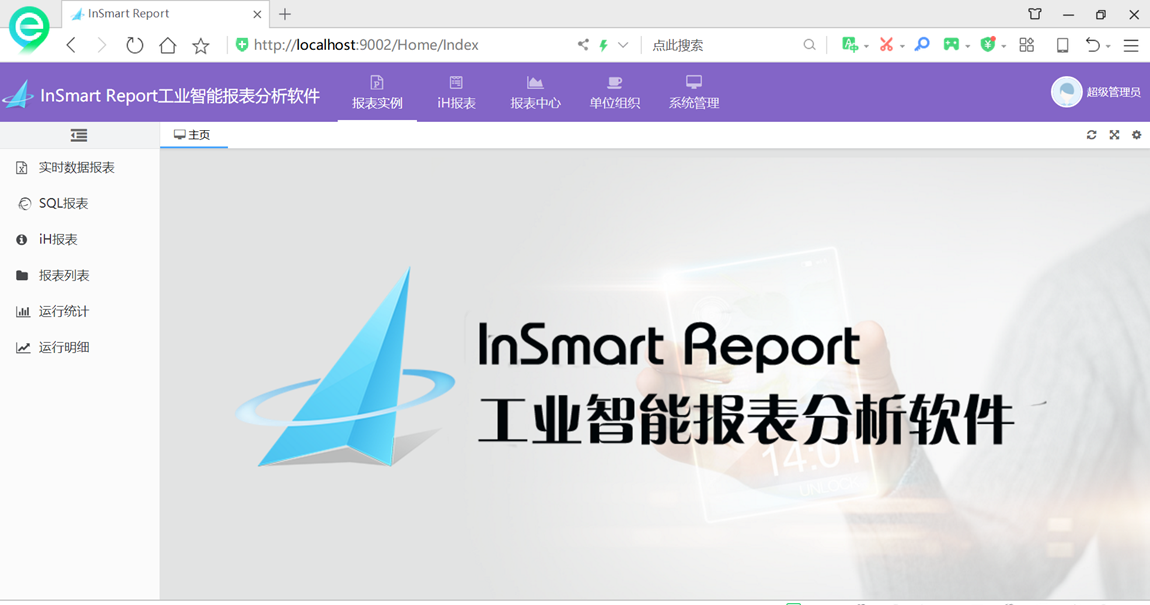Close the InSmart Report browser tab
1150x605 pixels.
tap(257, 14)
